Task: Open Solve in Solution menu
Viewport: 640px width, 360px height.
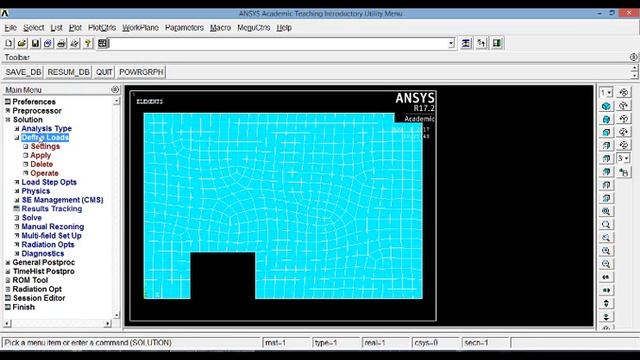Action: click(x=31, y=218)
